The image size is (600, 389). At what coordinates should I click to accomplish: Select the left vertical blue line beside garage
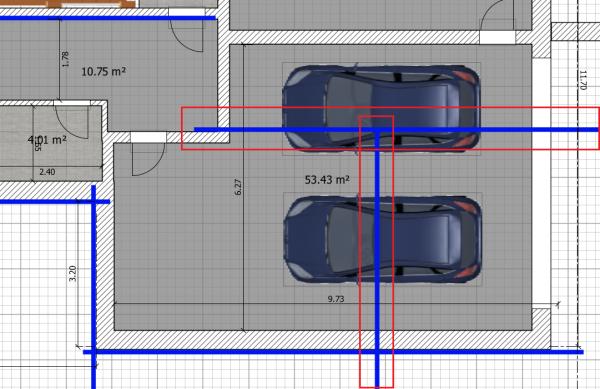(x=94, y=287)
